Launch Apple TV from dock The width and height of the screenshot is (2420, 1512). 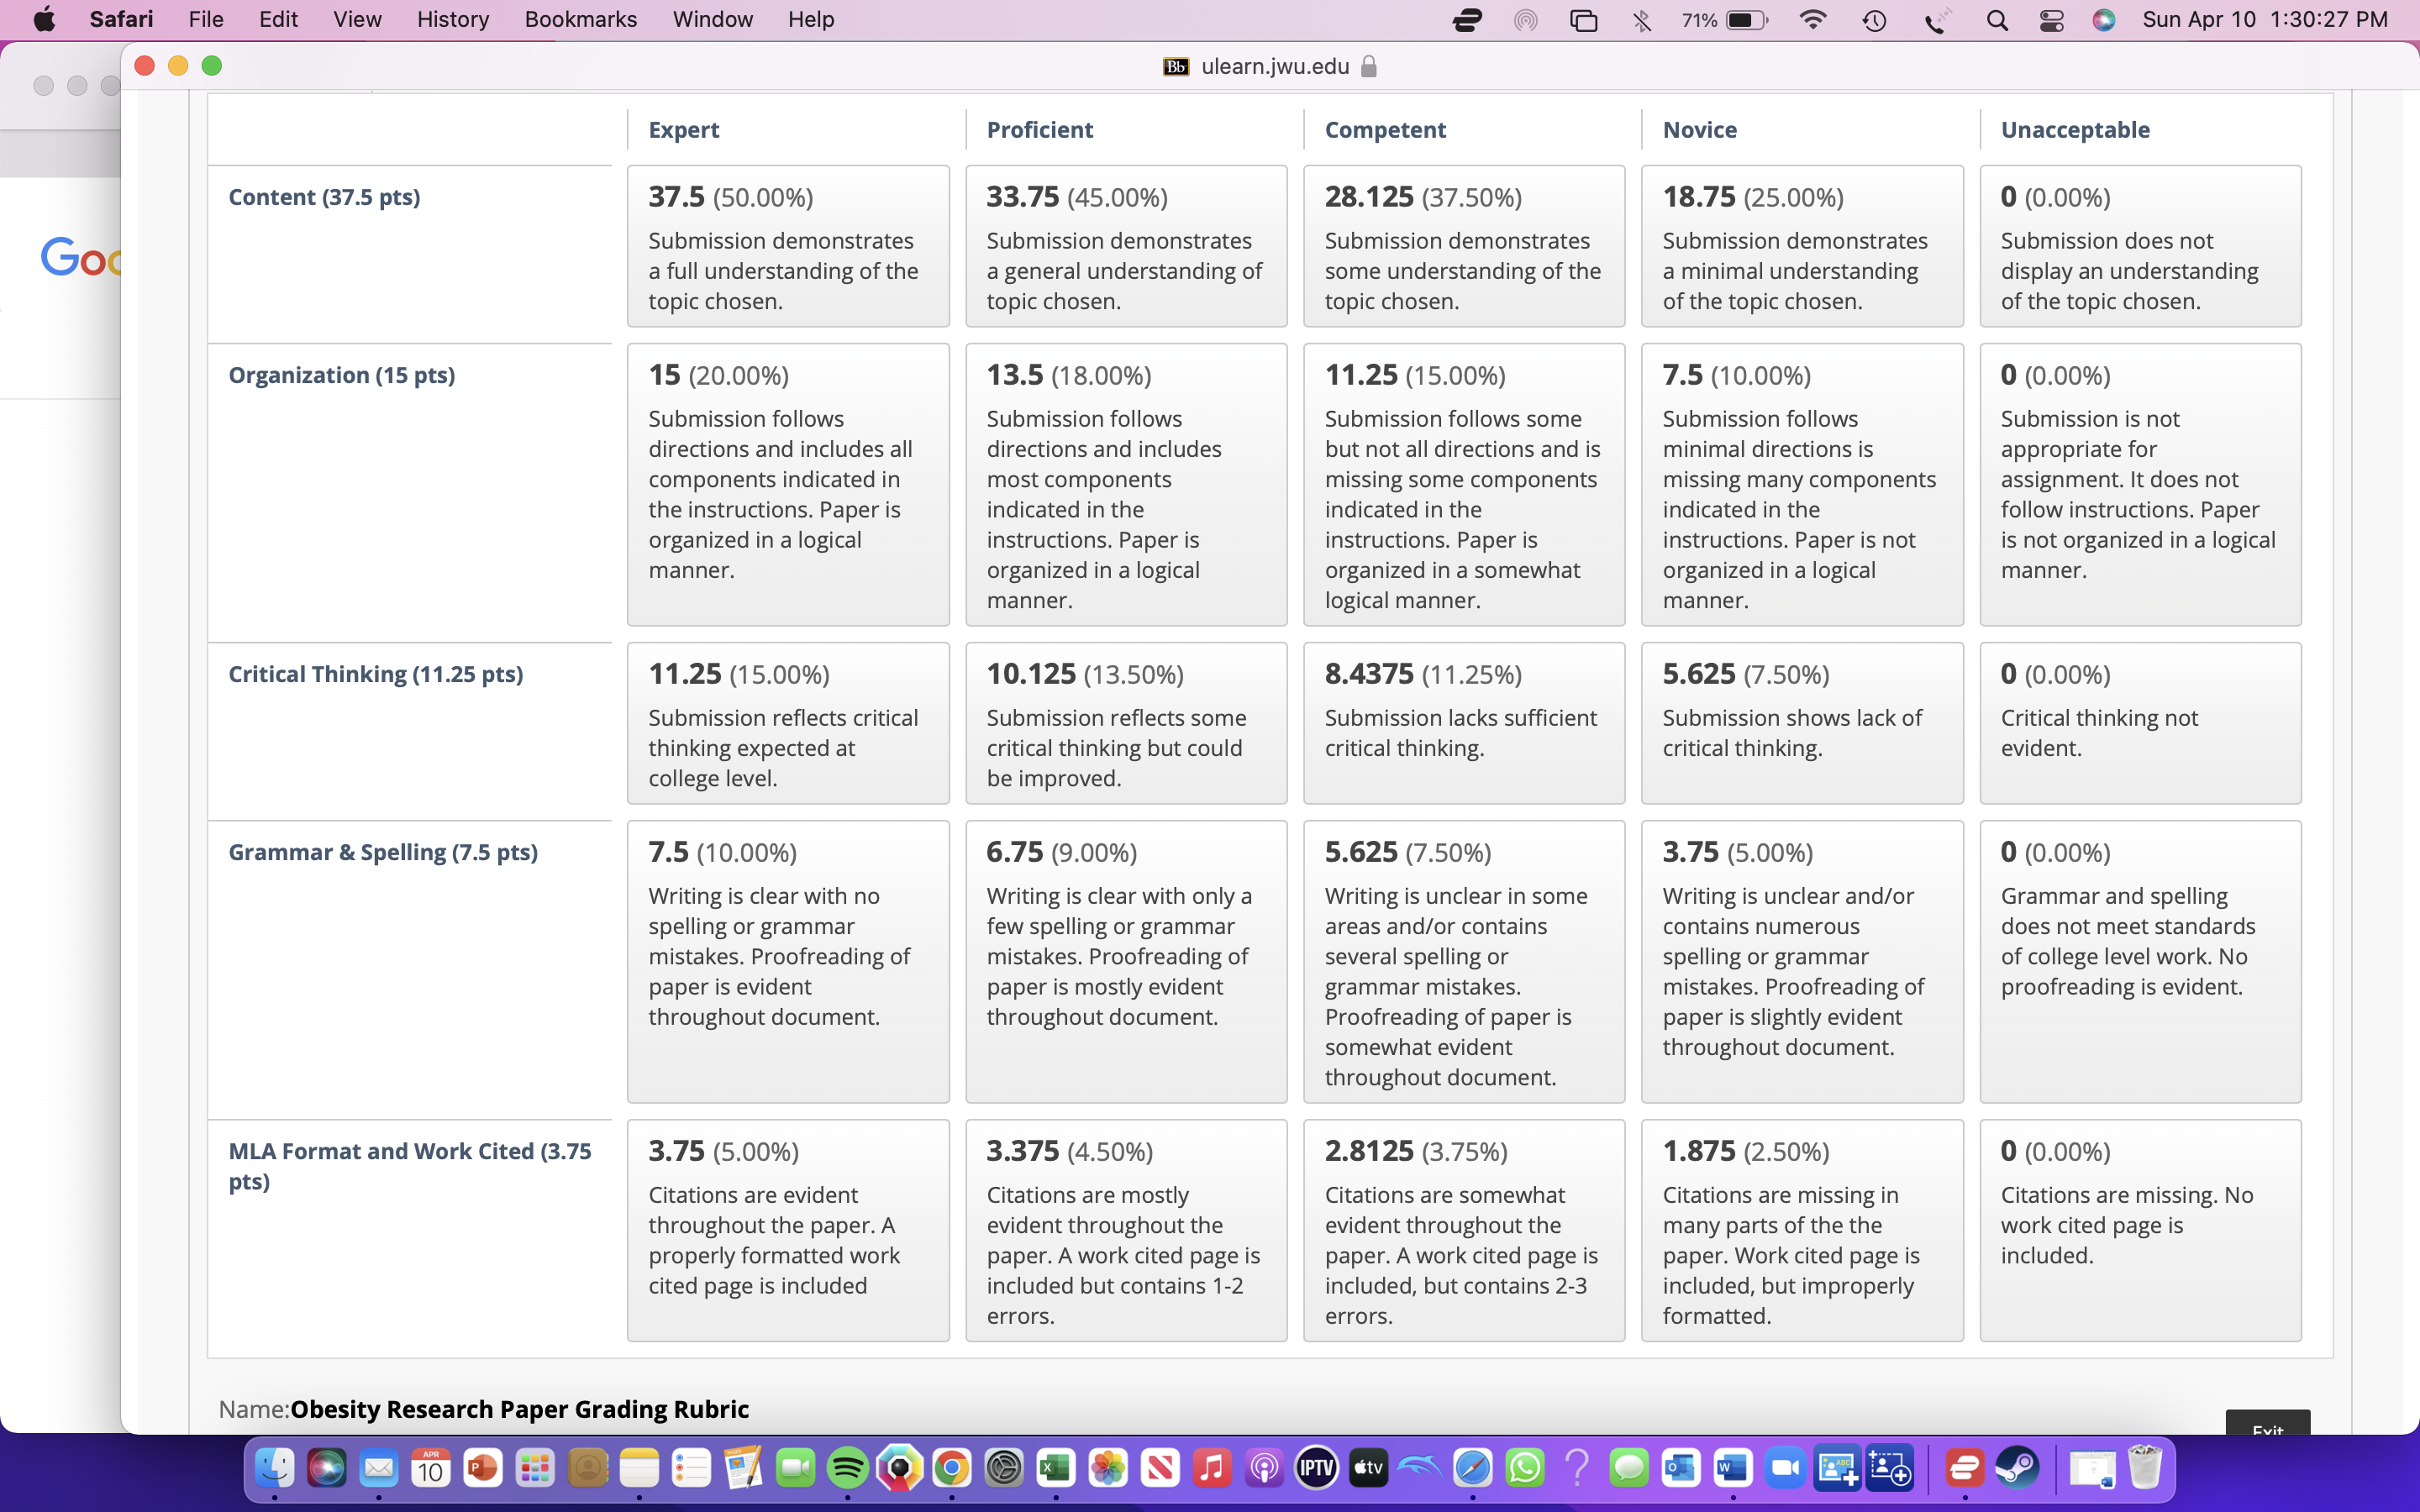1368,1468
